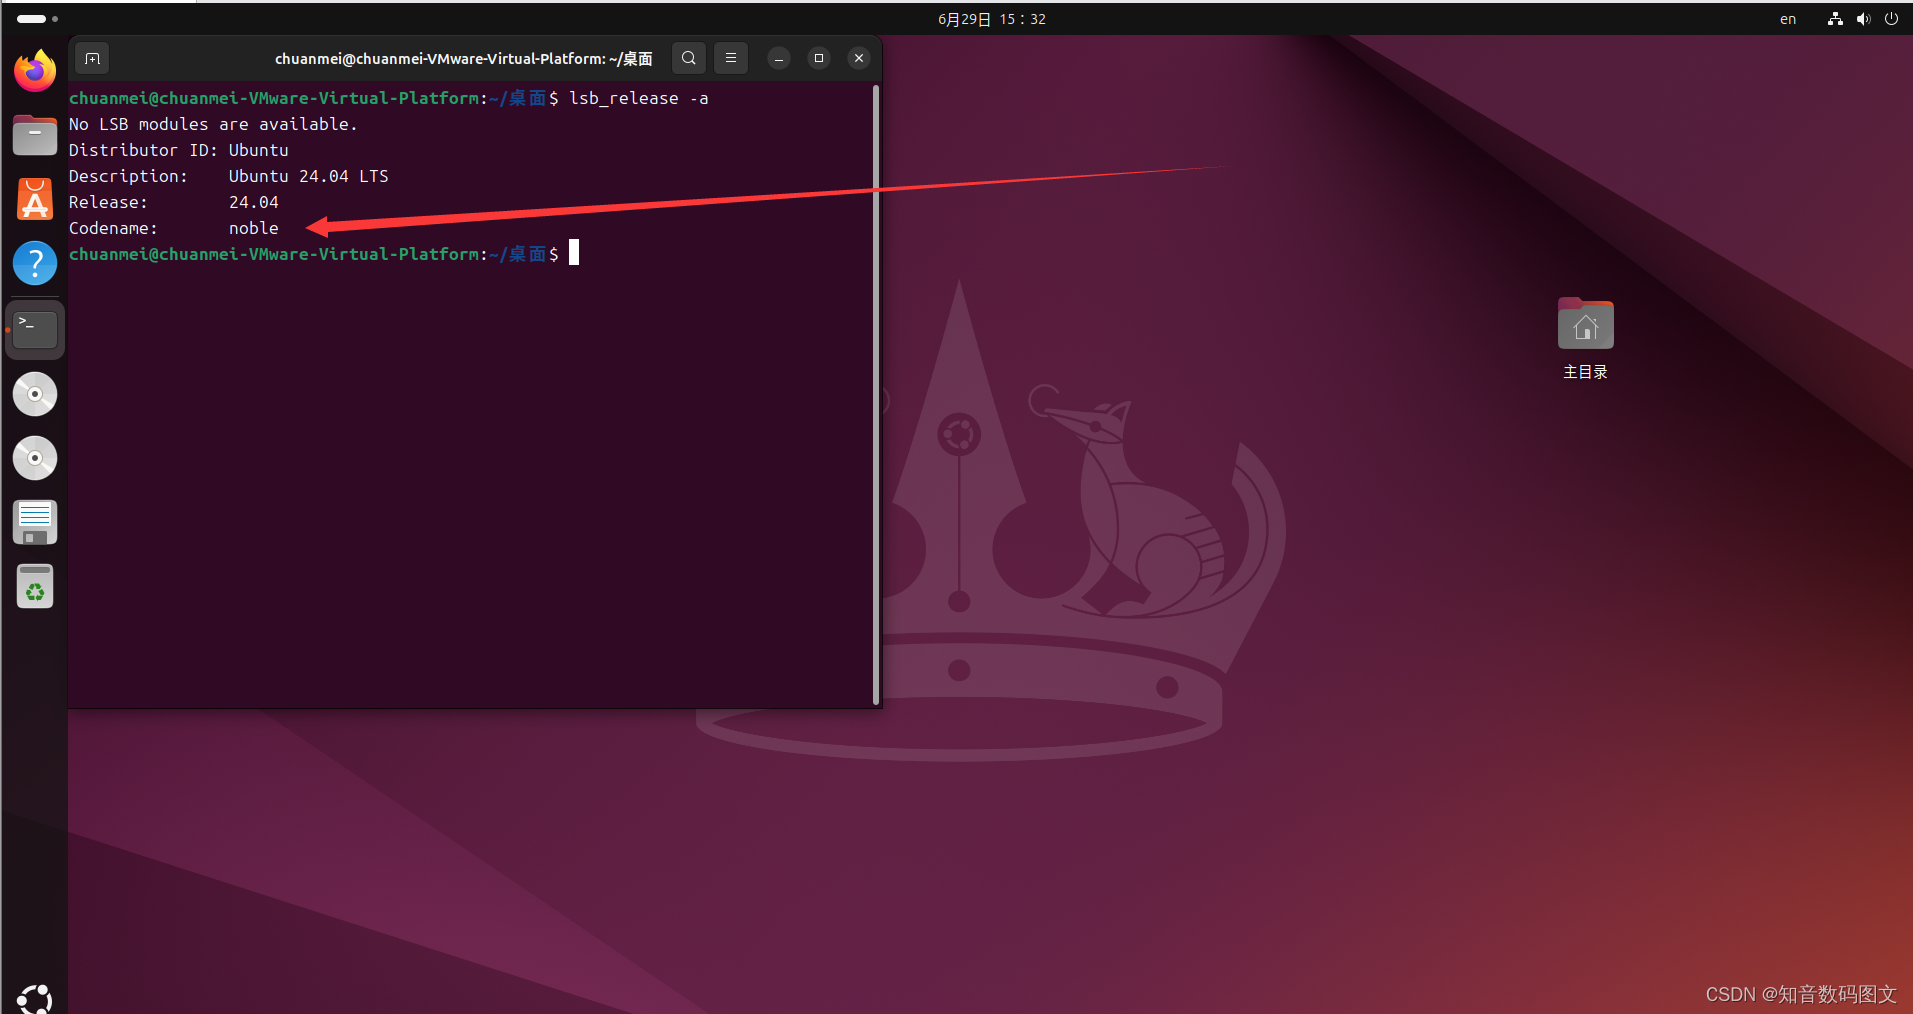This screenshot has width=1913, height=1014.
Task: Expand the system status tray menu
Action: (1862, 18)
